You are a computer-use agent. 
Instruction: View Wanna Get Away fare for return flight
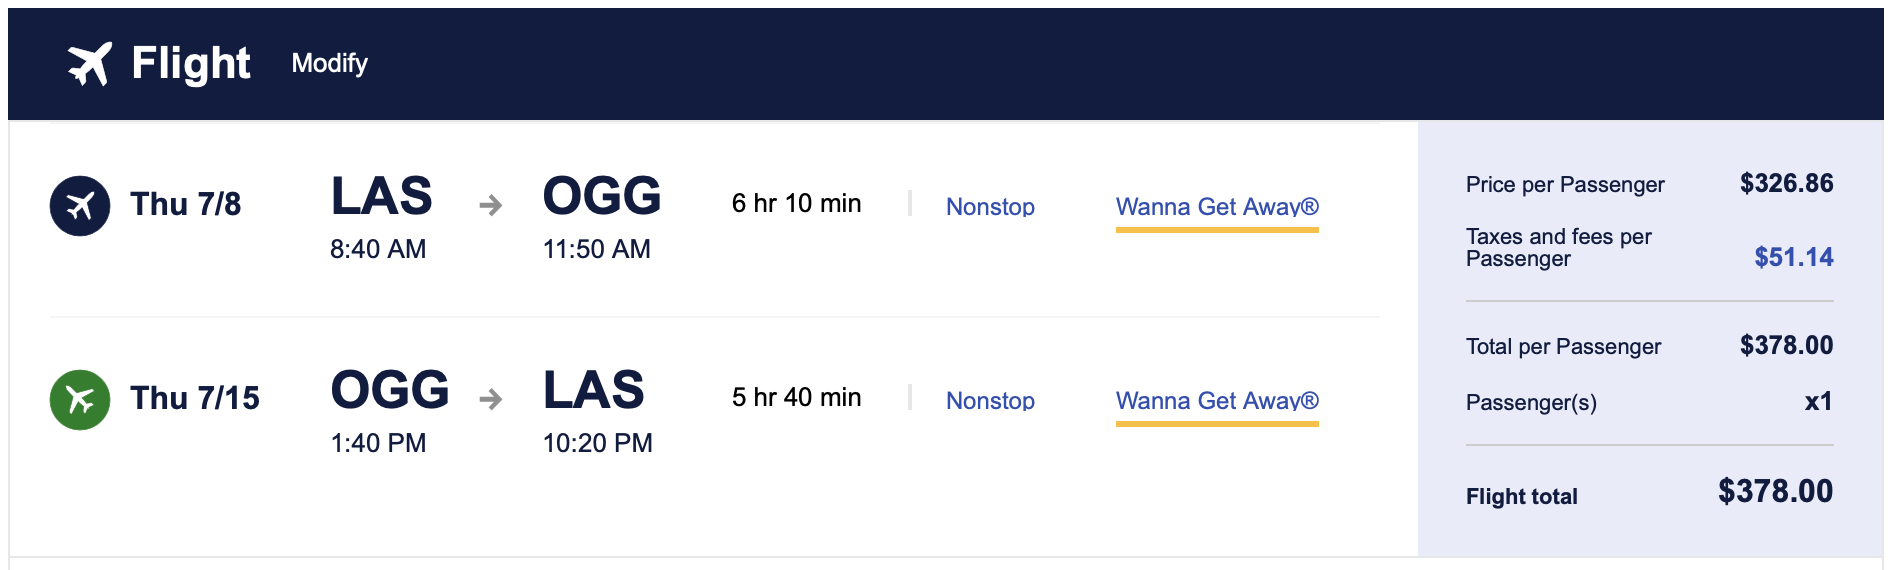tap(1217, 400)
